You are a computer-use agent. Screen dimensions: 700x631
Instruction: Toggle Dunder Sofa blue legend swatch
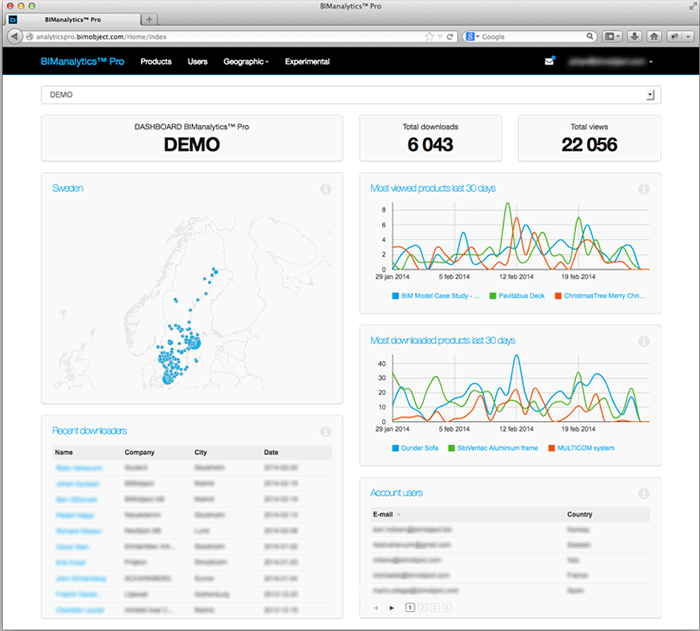point(395,448)
